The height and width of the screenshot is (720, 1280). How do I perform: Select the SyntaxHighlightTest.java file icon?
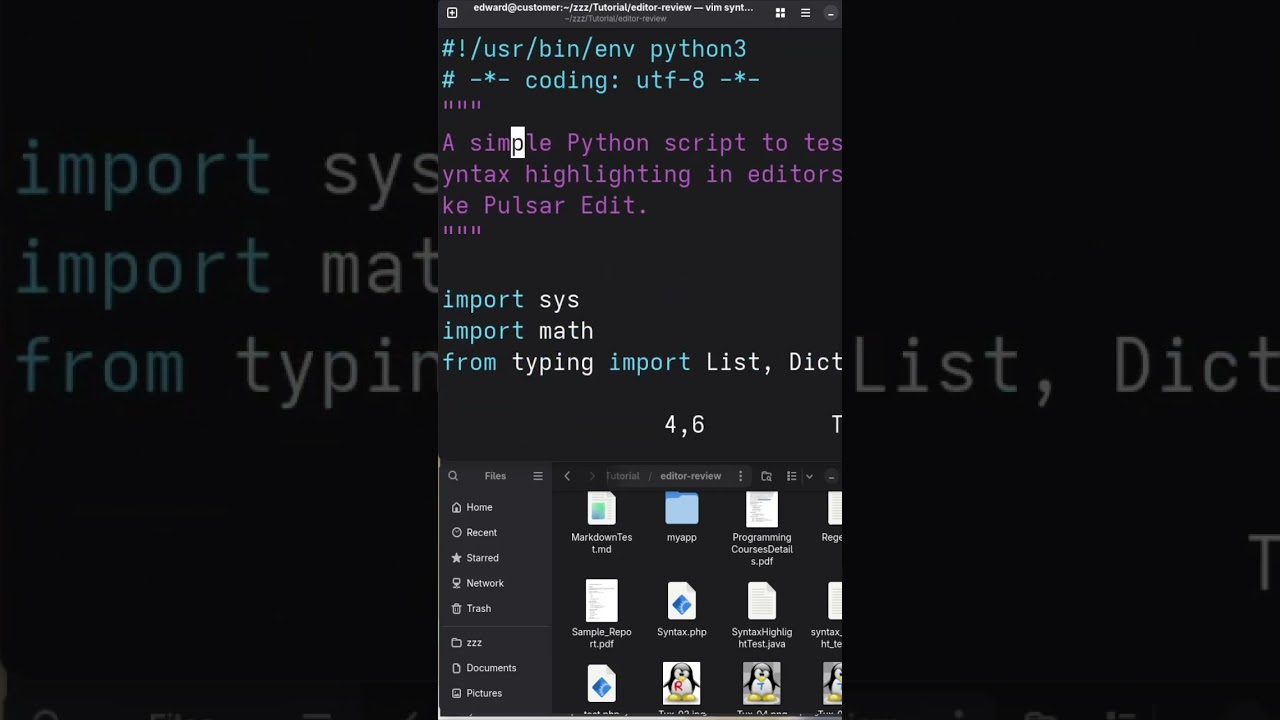[762, 602]
